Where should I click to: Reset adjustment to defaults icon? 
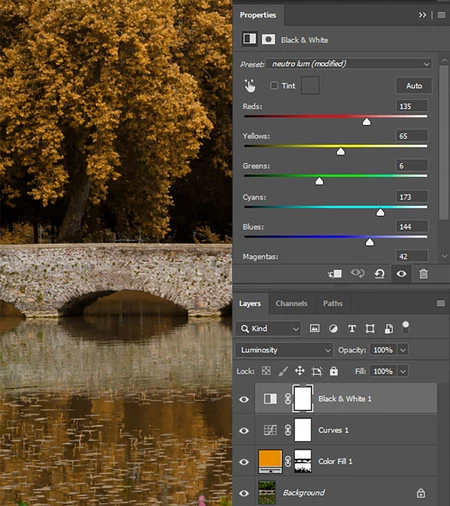coord(380,274)
